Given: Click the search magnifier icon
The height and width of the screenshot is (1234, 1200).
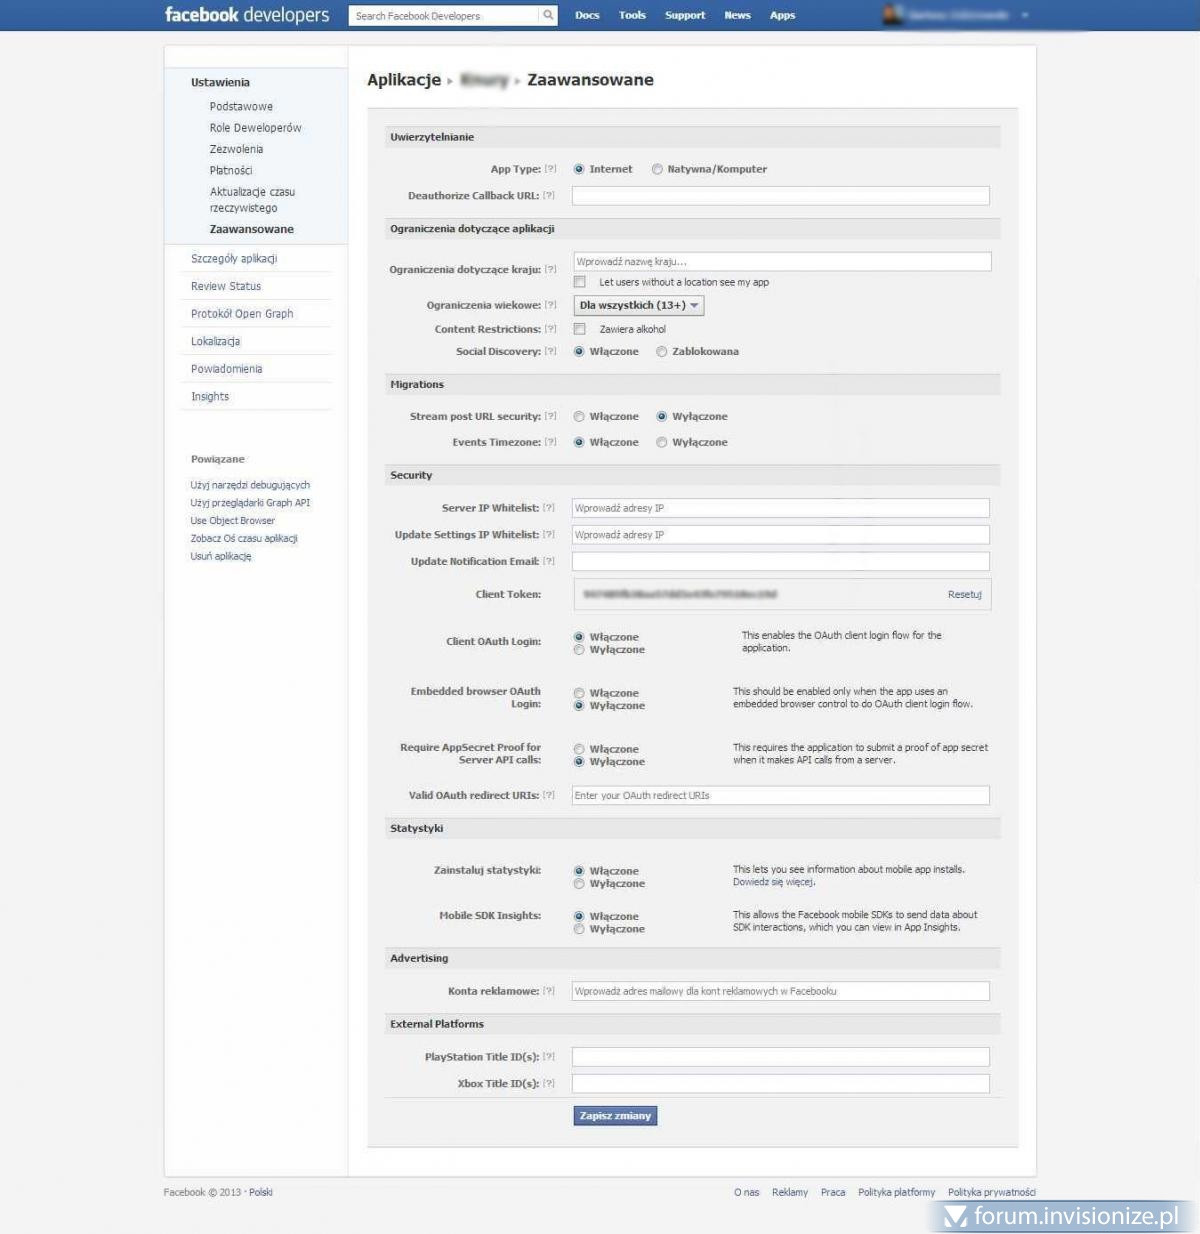Looking at the screenshot, I should click(548, 15).
